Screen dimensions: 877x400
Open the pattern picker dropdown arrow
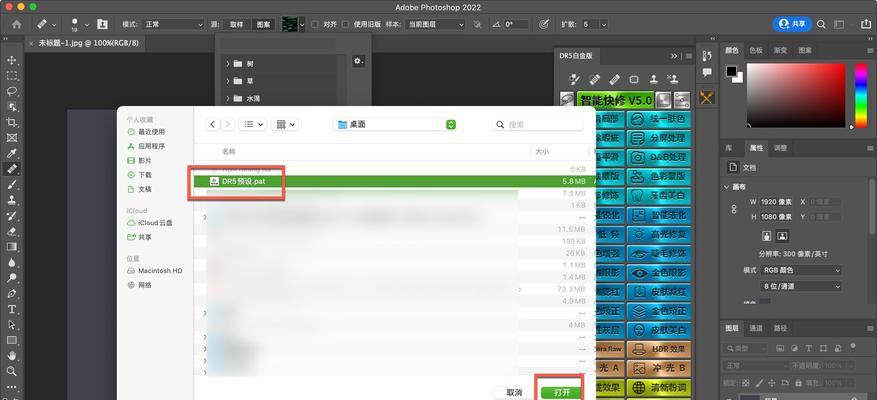[x=302, y=25]
